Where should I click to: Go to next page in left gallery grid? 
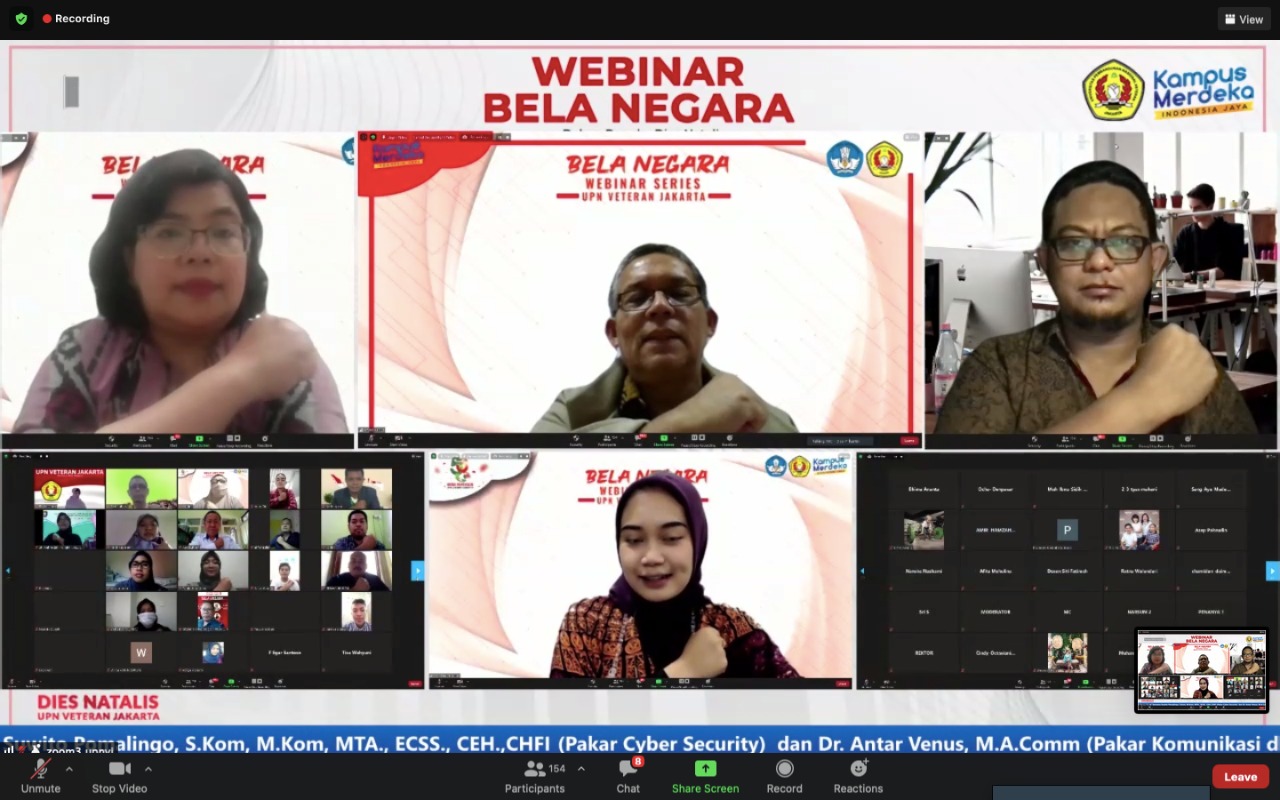417,571
